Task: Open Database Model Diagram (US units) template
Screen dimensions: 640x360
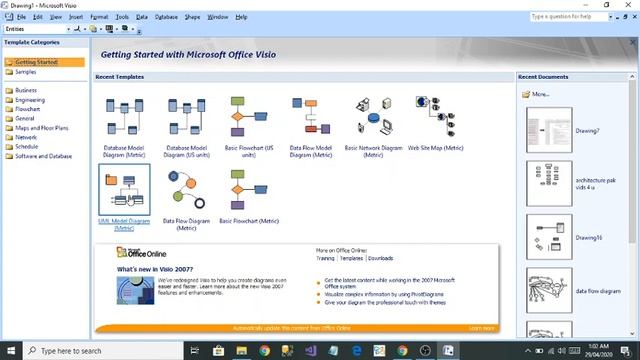Action: (x=187, y=127)
